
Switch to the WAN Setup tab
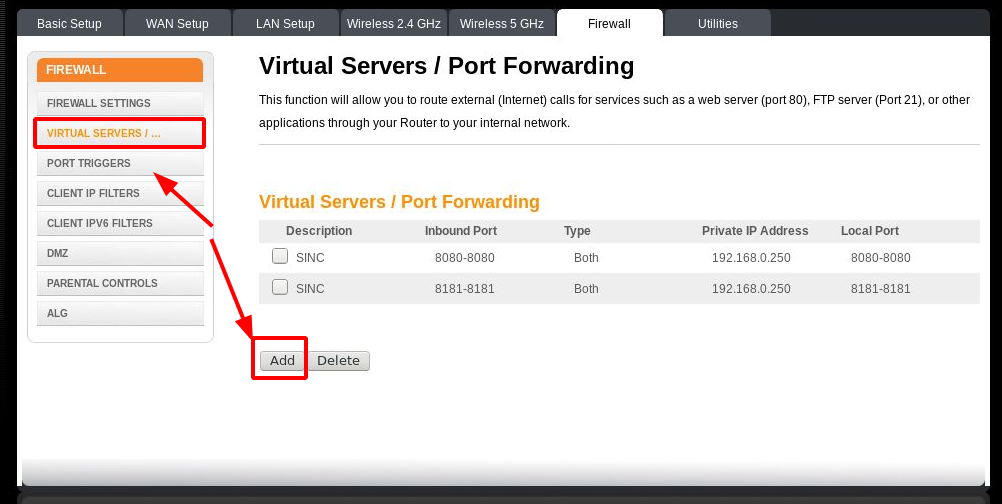(x=177, y=24)
